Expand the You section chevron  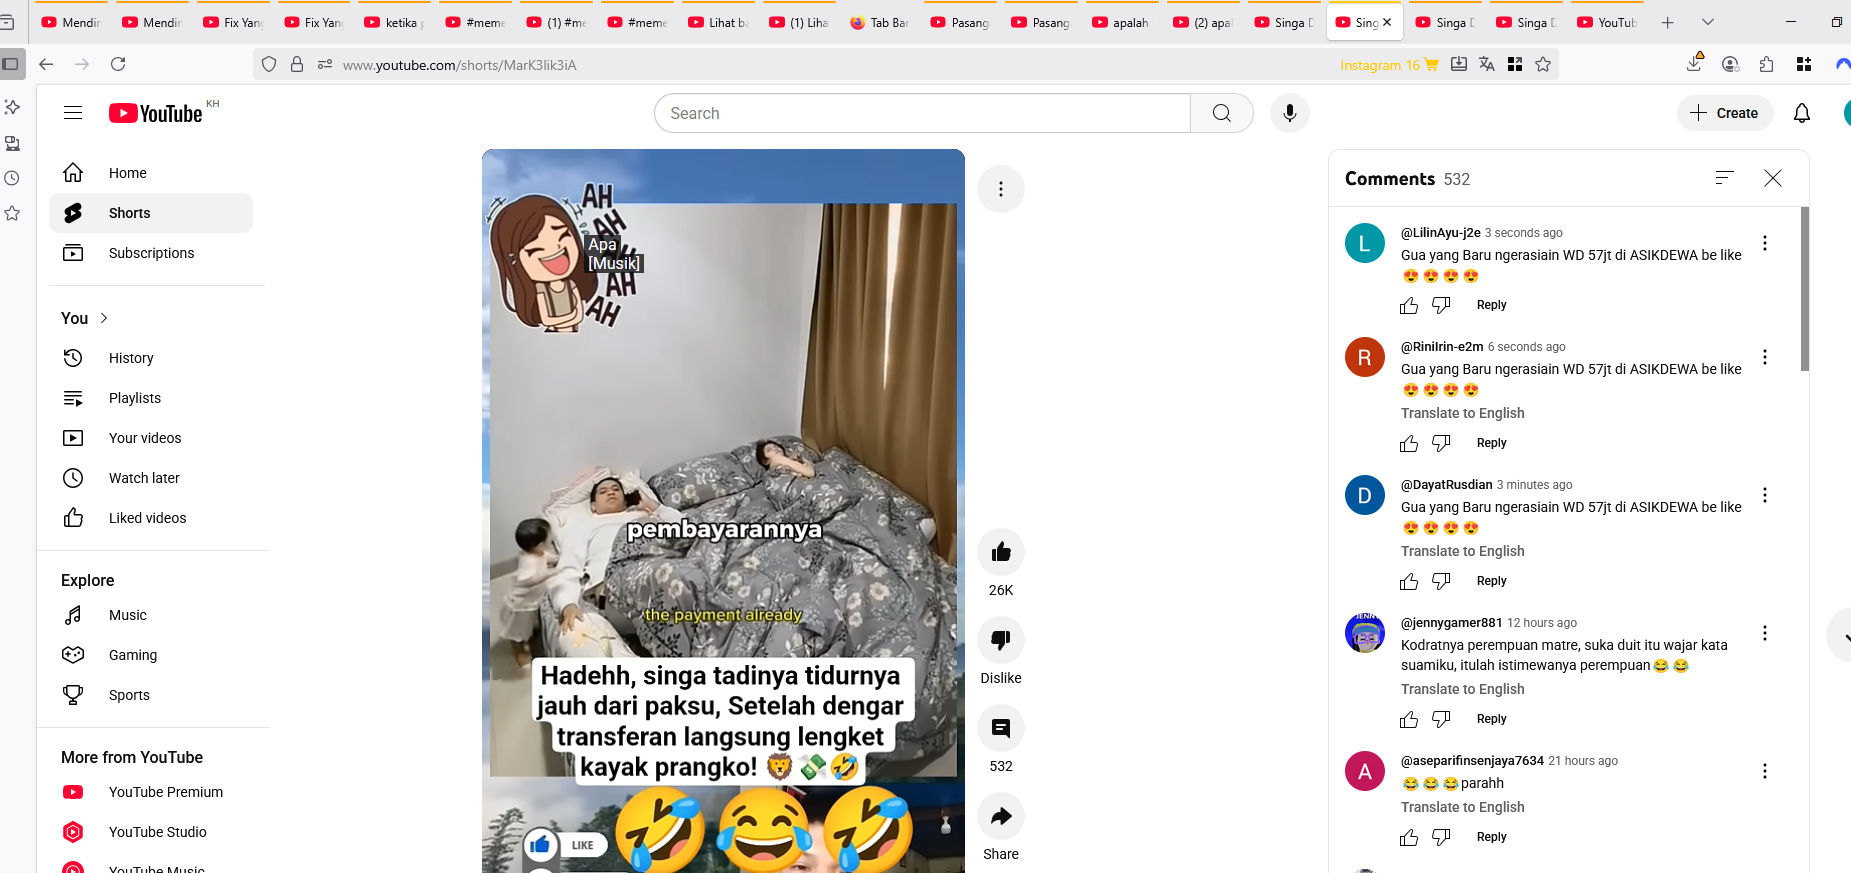point(104,318)
